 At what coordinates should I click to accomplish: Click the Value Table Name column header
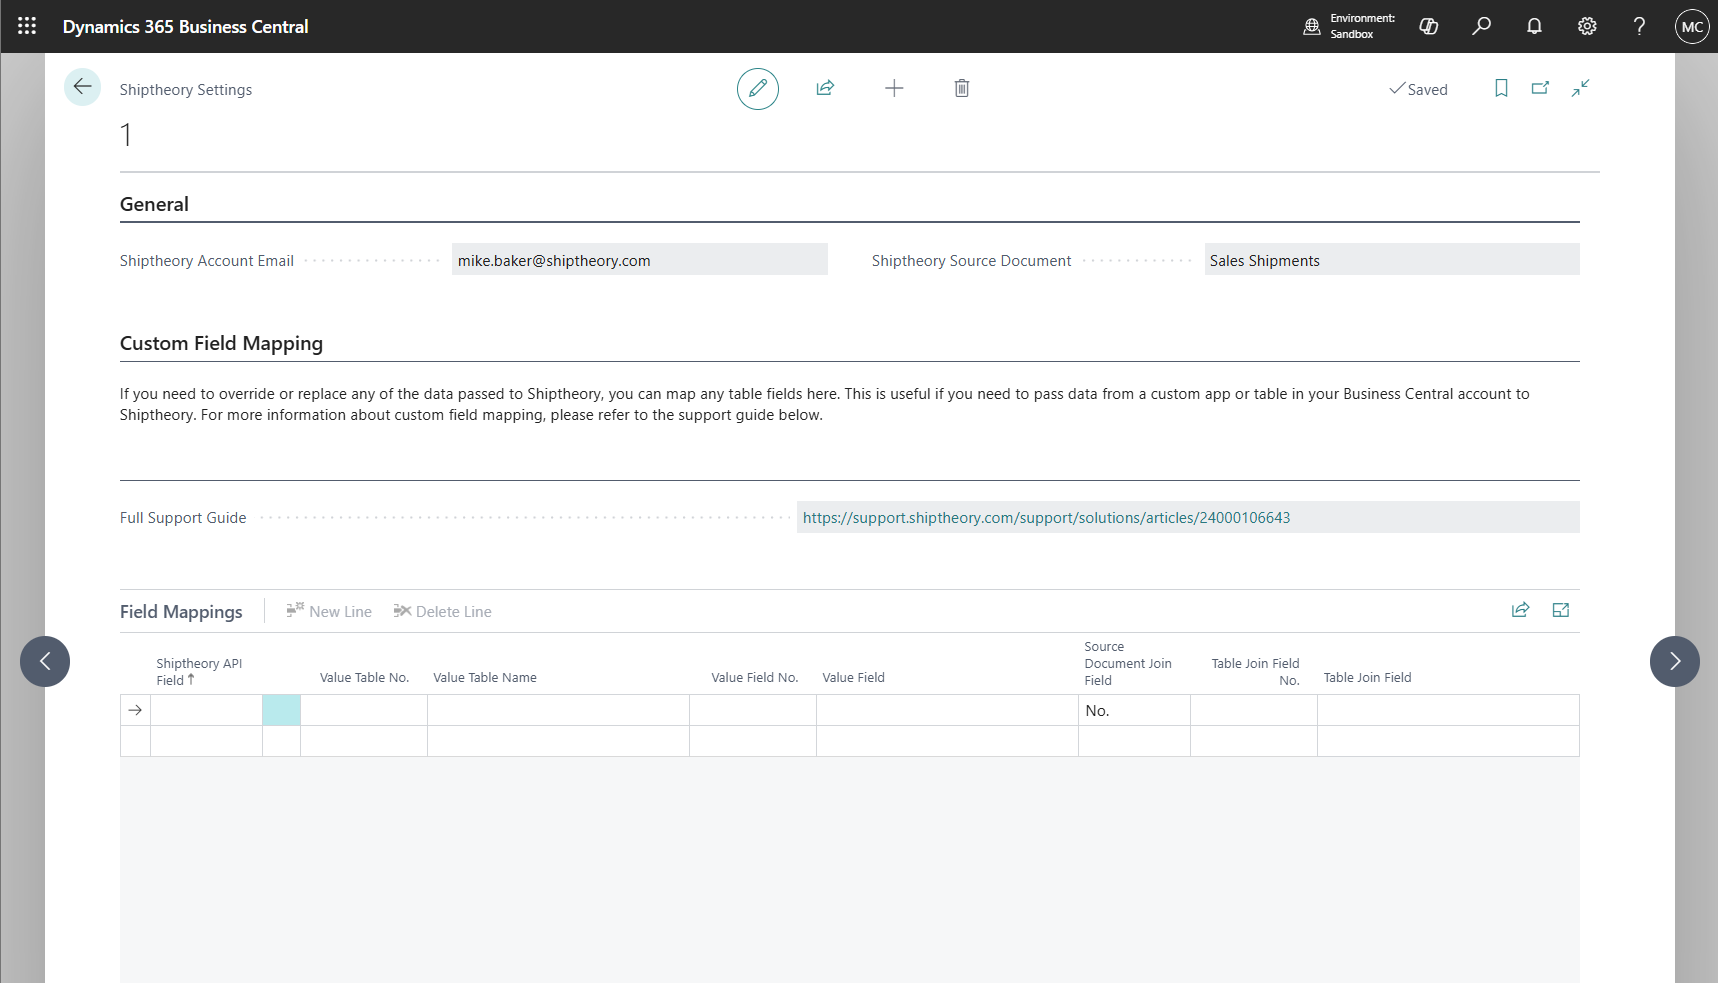(485, 678)
